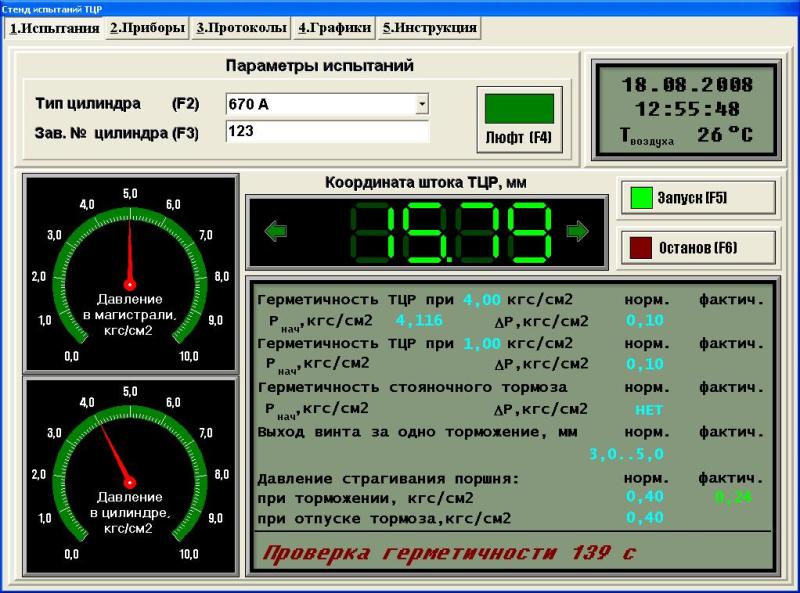Click the right green arrow beside rod coordinate
Image resolution: width=800 pixels, height=593 pixels.
click(x=578, y=232)
